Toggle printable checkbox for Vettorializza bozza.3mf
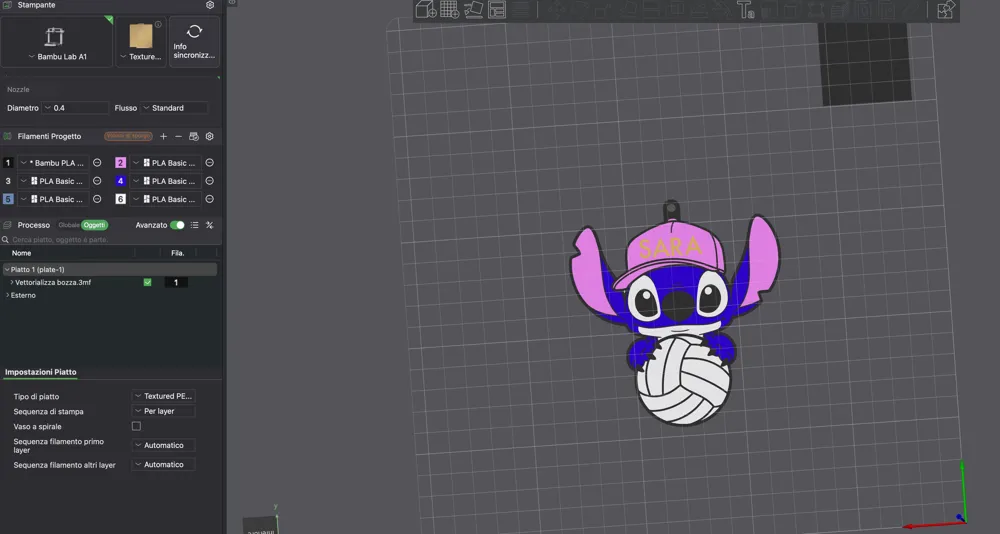This screenshot has height=534, width=1000. [x=147, y=282]
